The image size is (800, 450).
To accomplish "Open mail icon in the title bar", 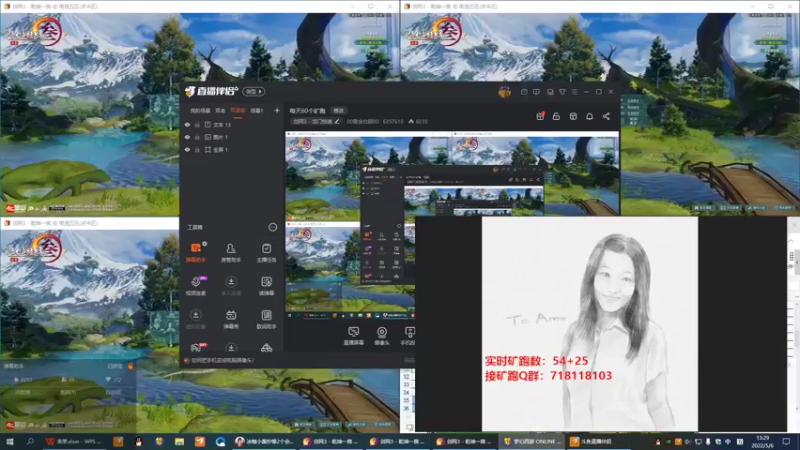I will coord(524,92).
